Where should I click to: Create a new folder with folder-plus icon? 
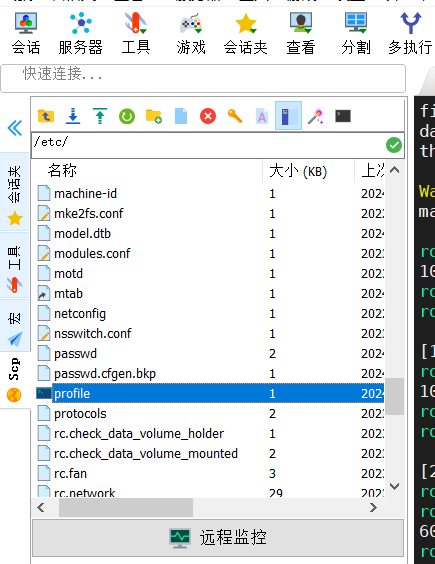154,116
